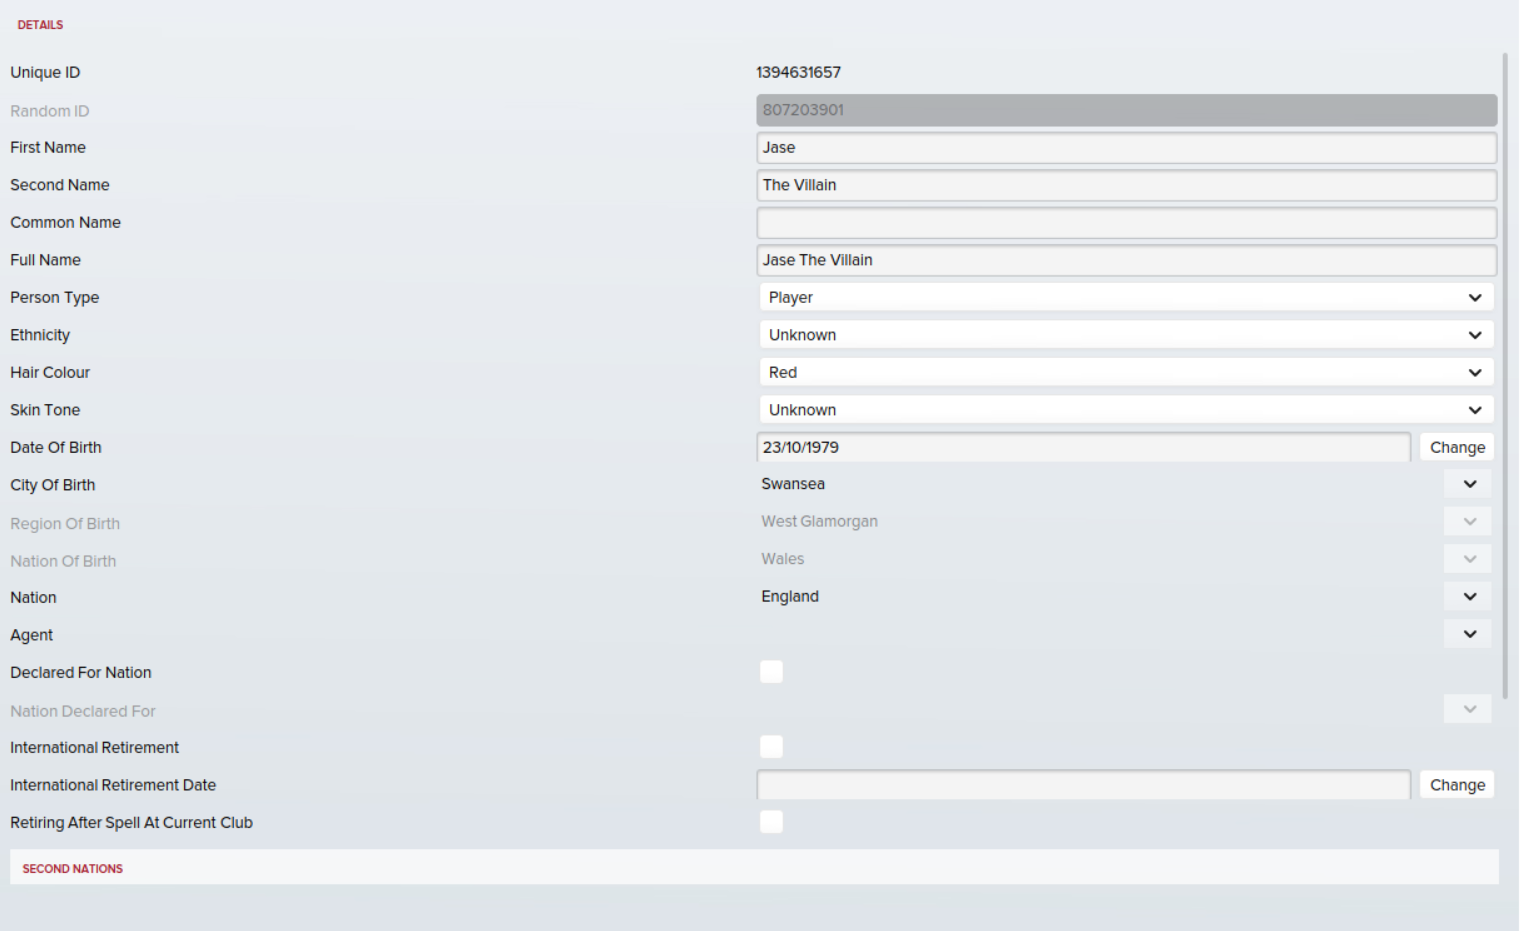
Task: Click into the First Name field
Action: [x=1125, y=148]
